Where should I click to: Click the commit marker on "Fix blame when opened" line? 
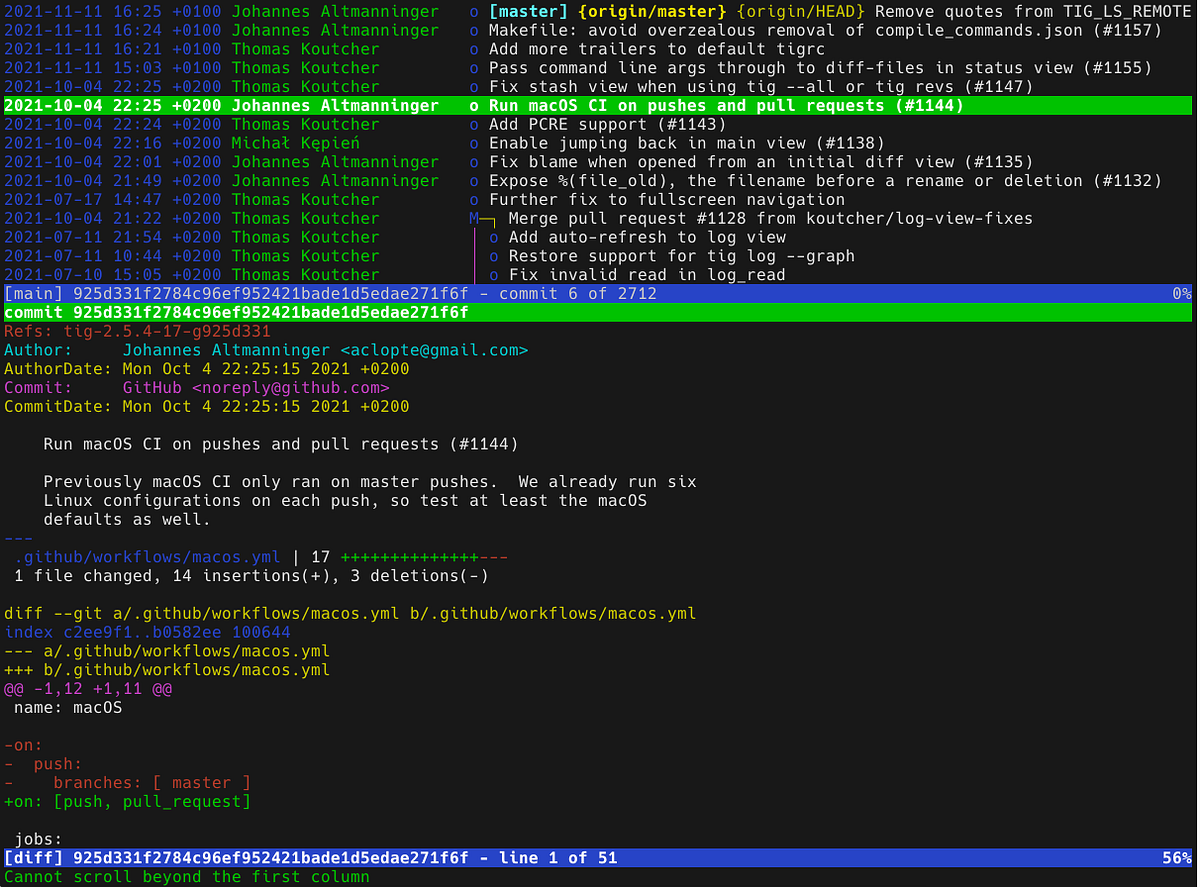[x=474, y=162]
